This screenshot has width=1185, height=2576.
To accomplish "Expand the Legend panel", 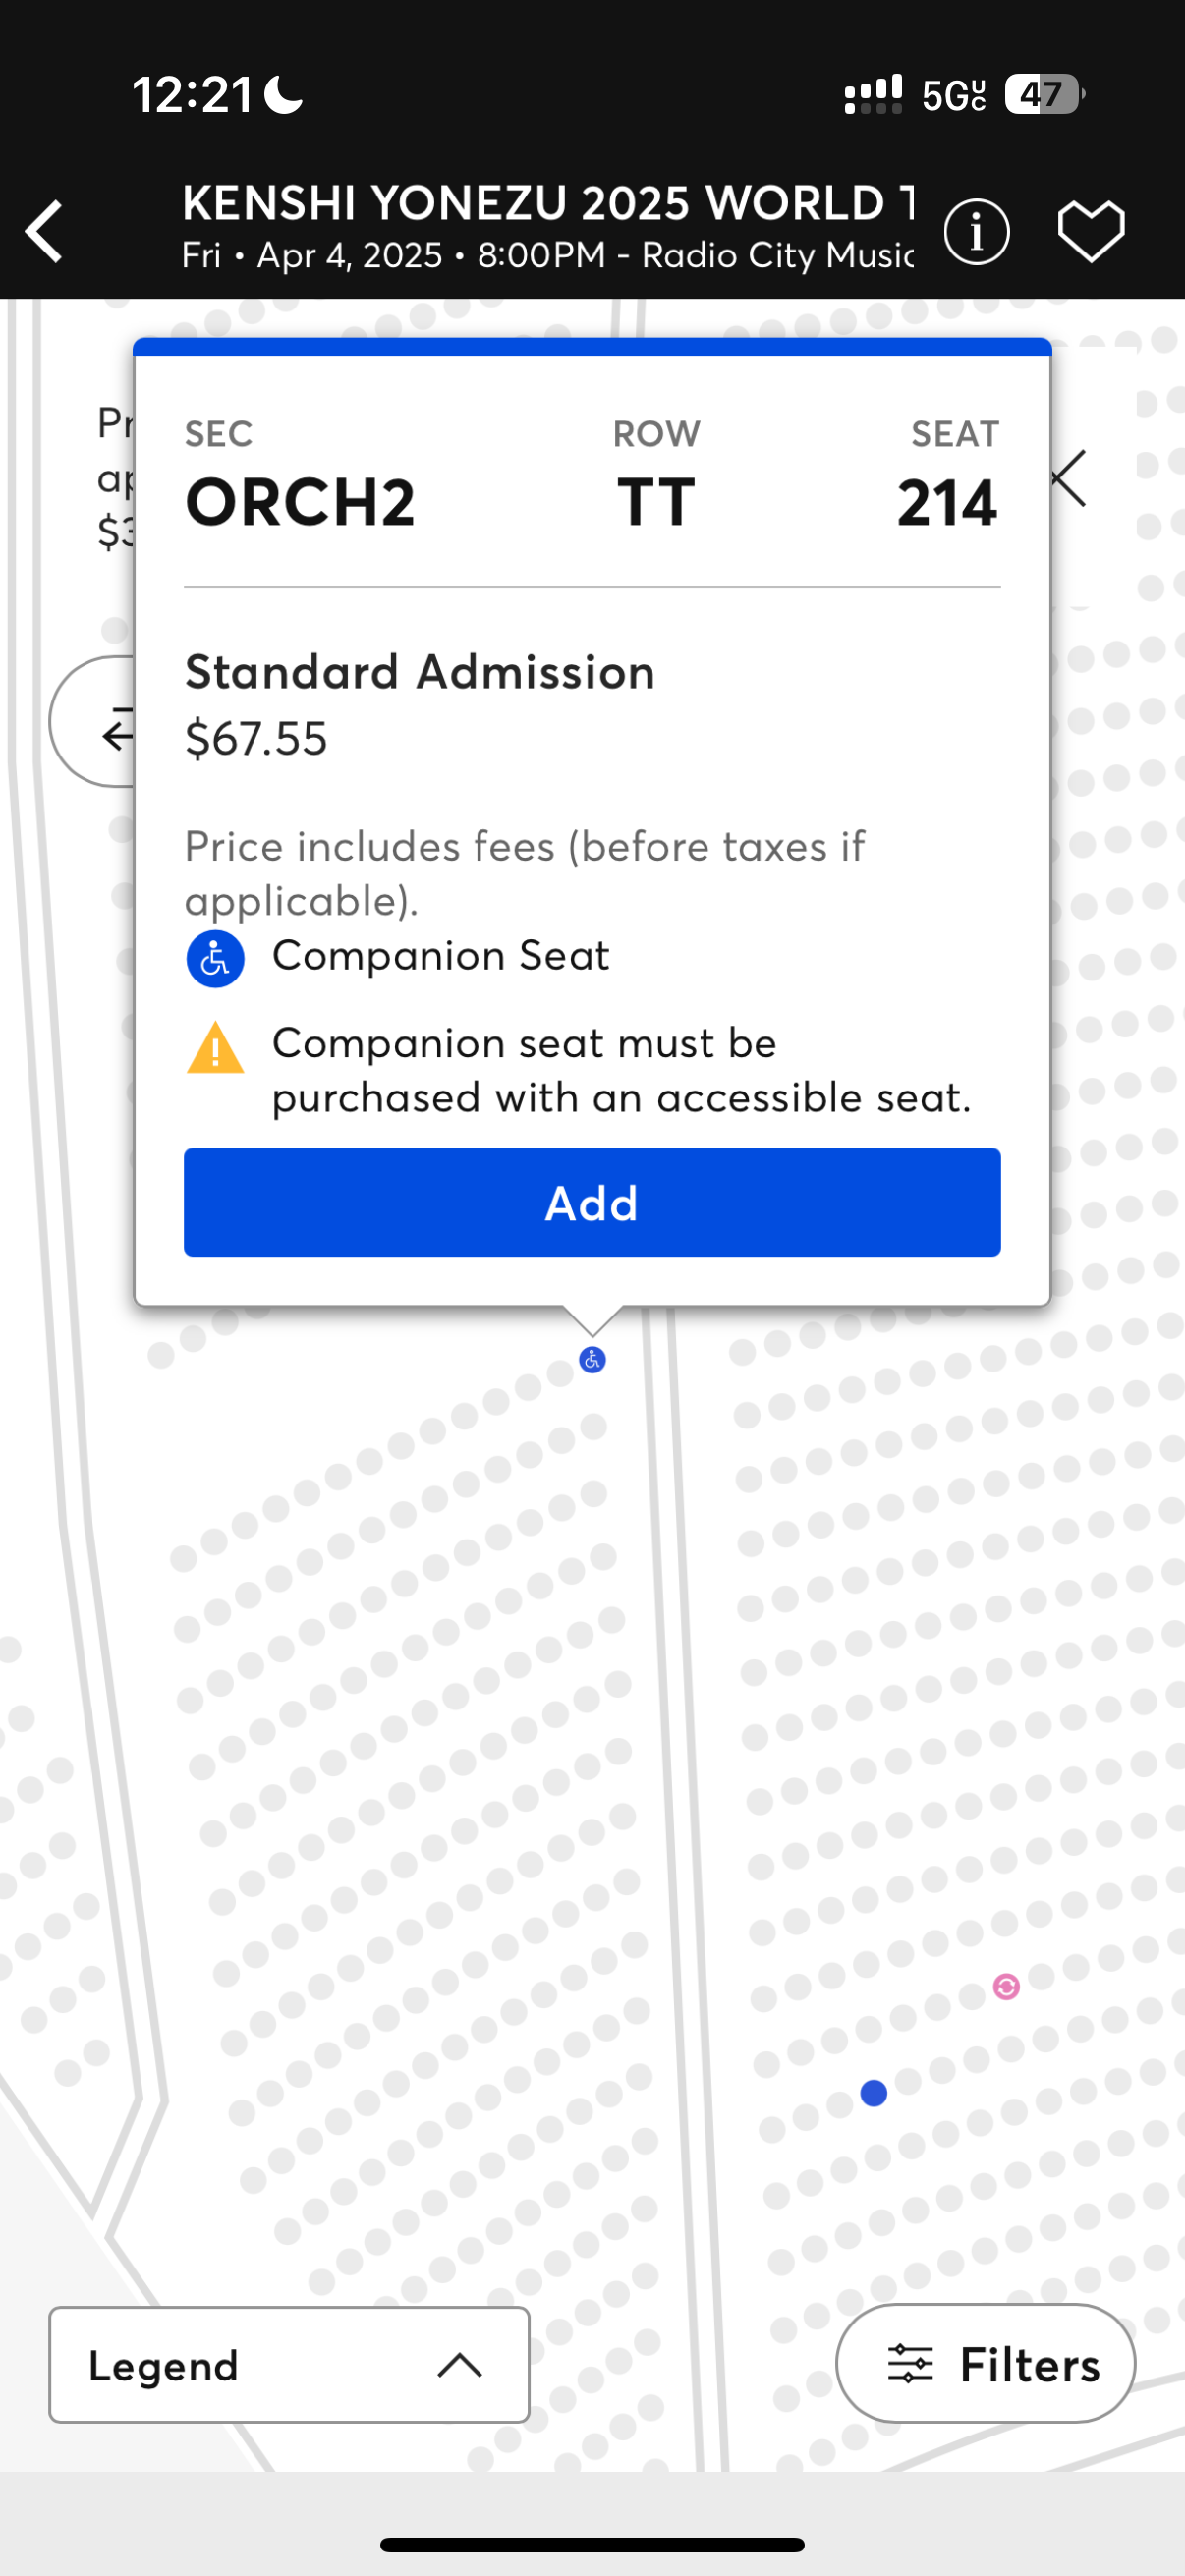I will (x=288, y=2365).
